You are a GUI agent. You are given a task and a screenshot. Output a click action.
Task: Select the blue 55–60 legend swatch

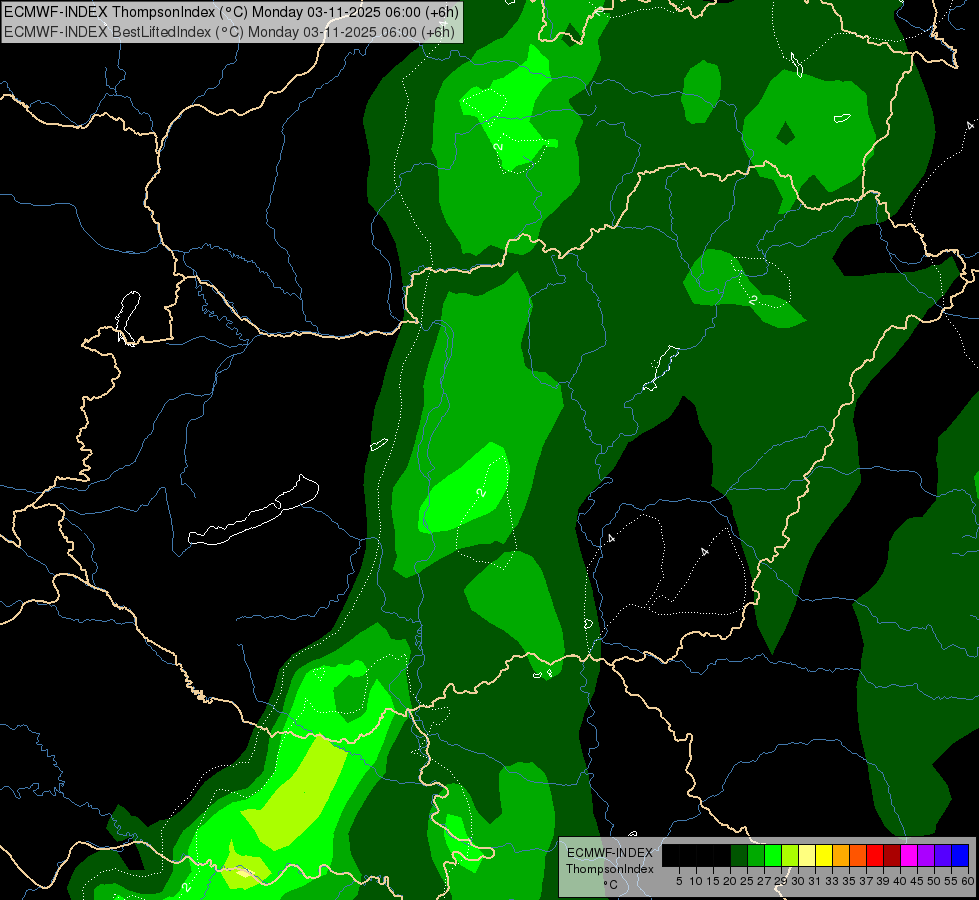(960, 855)
